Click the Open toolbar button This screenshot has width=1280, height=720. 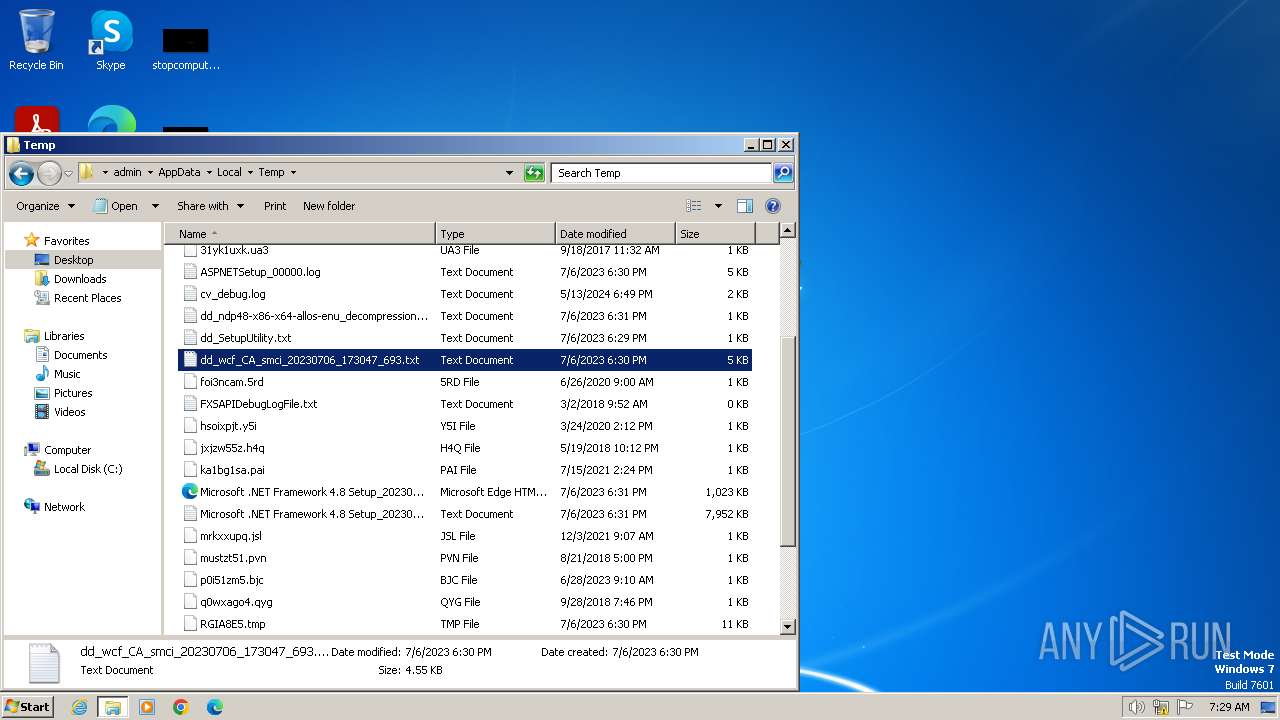[x=116, y=206]
